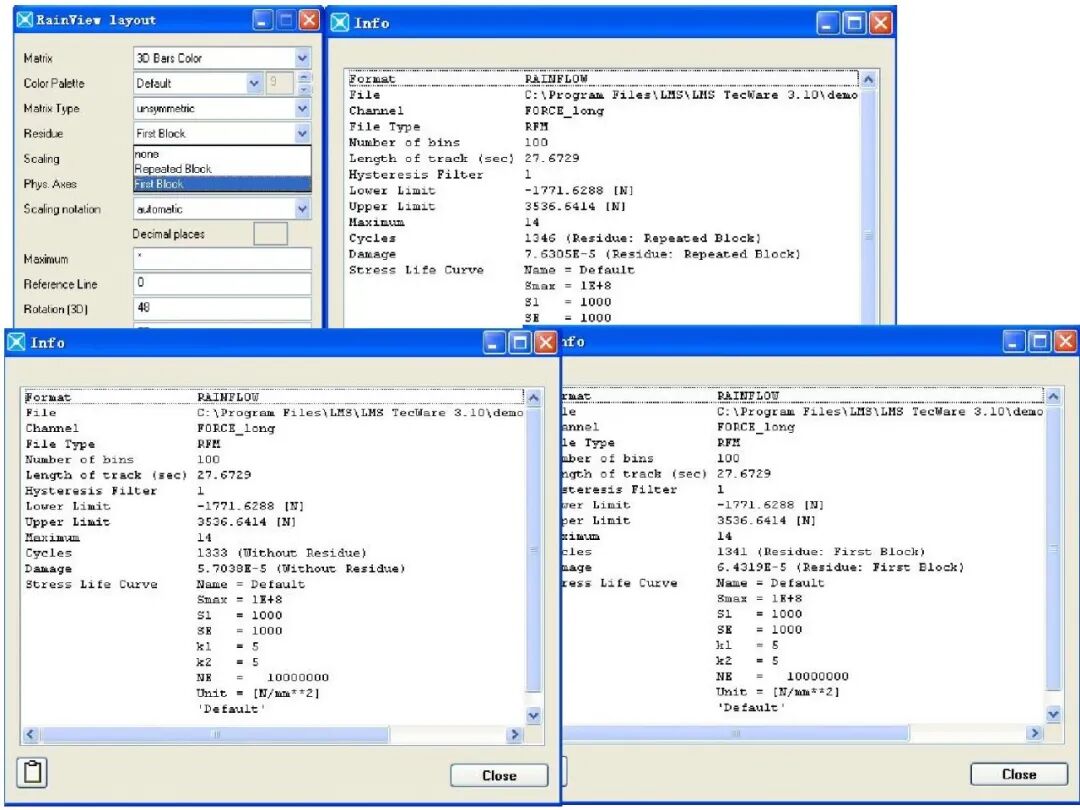This screenshot has height=810, width=1080.
Task: Click the clipboard copy icon in left Info window
Action: pos(33,772)
